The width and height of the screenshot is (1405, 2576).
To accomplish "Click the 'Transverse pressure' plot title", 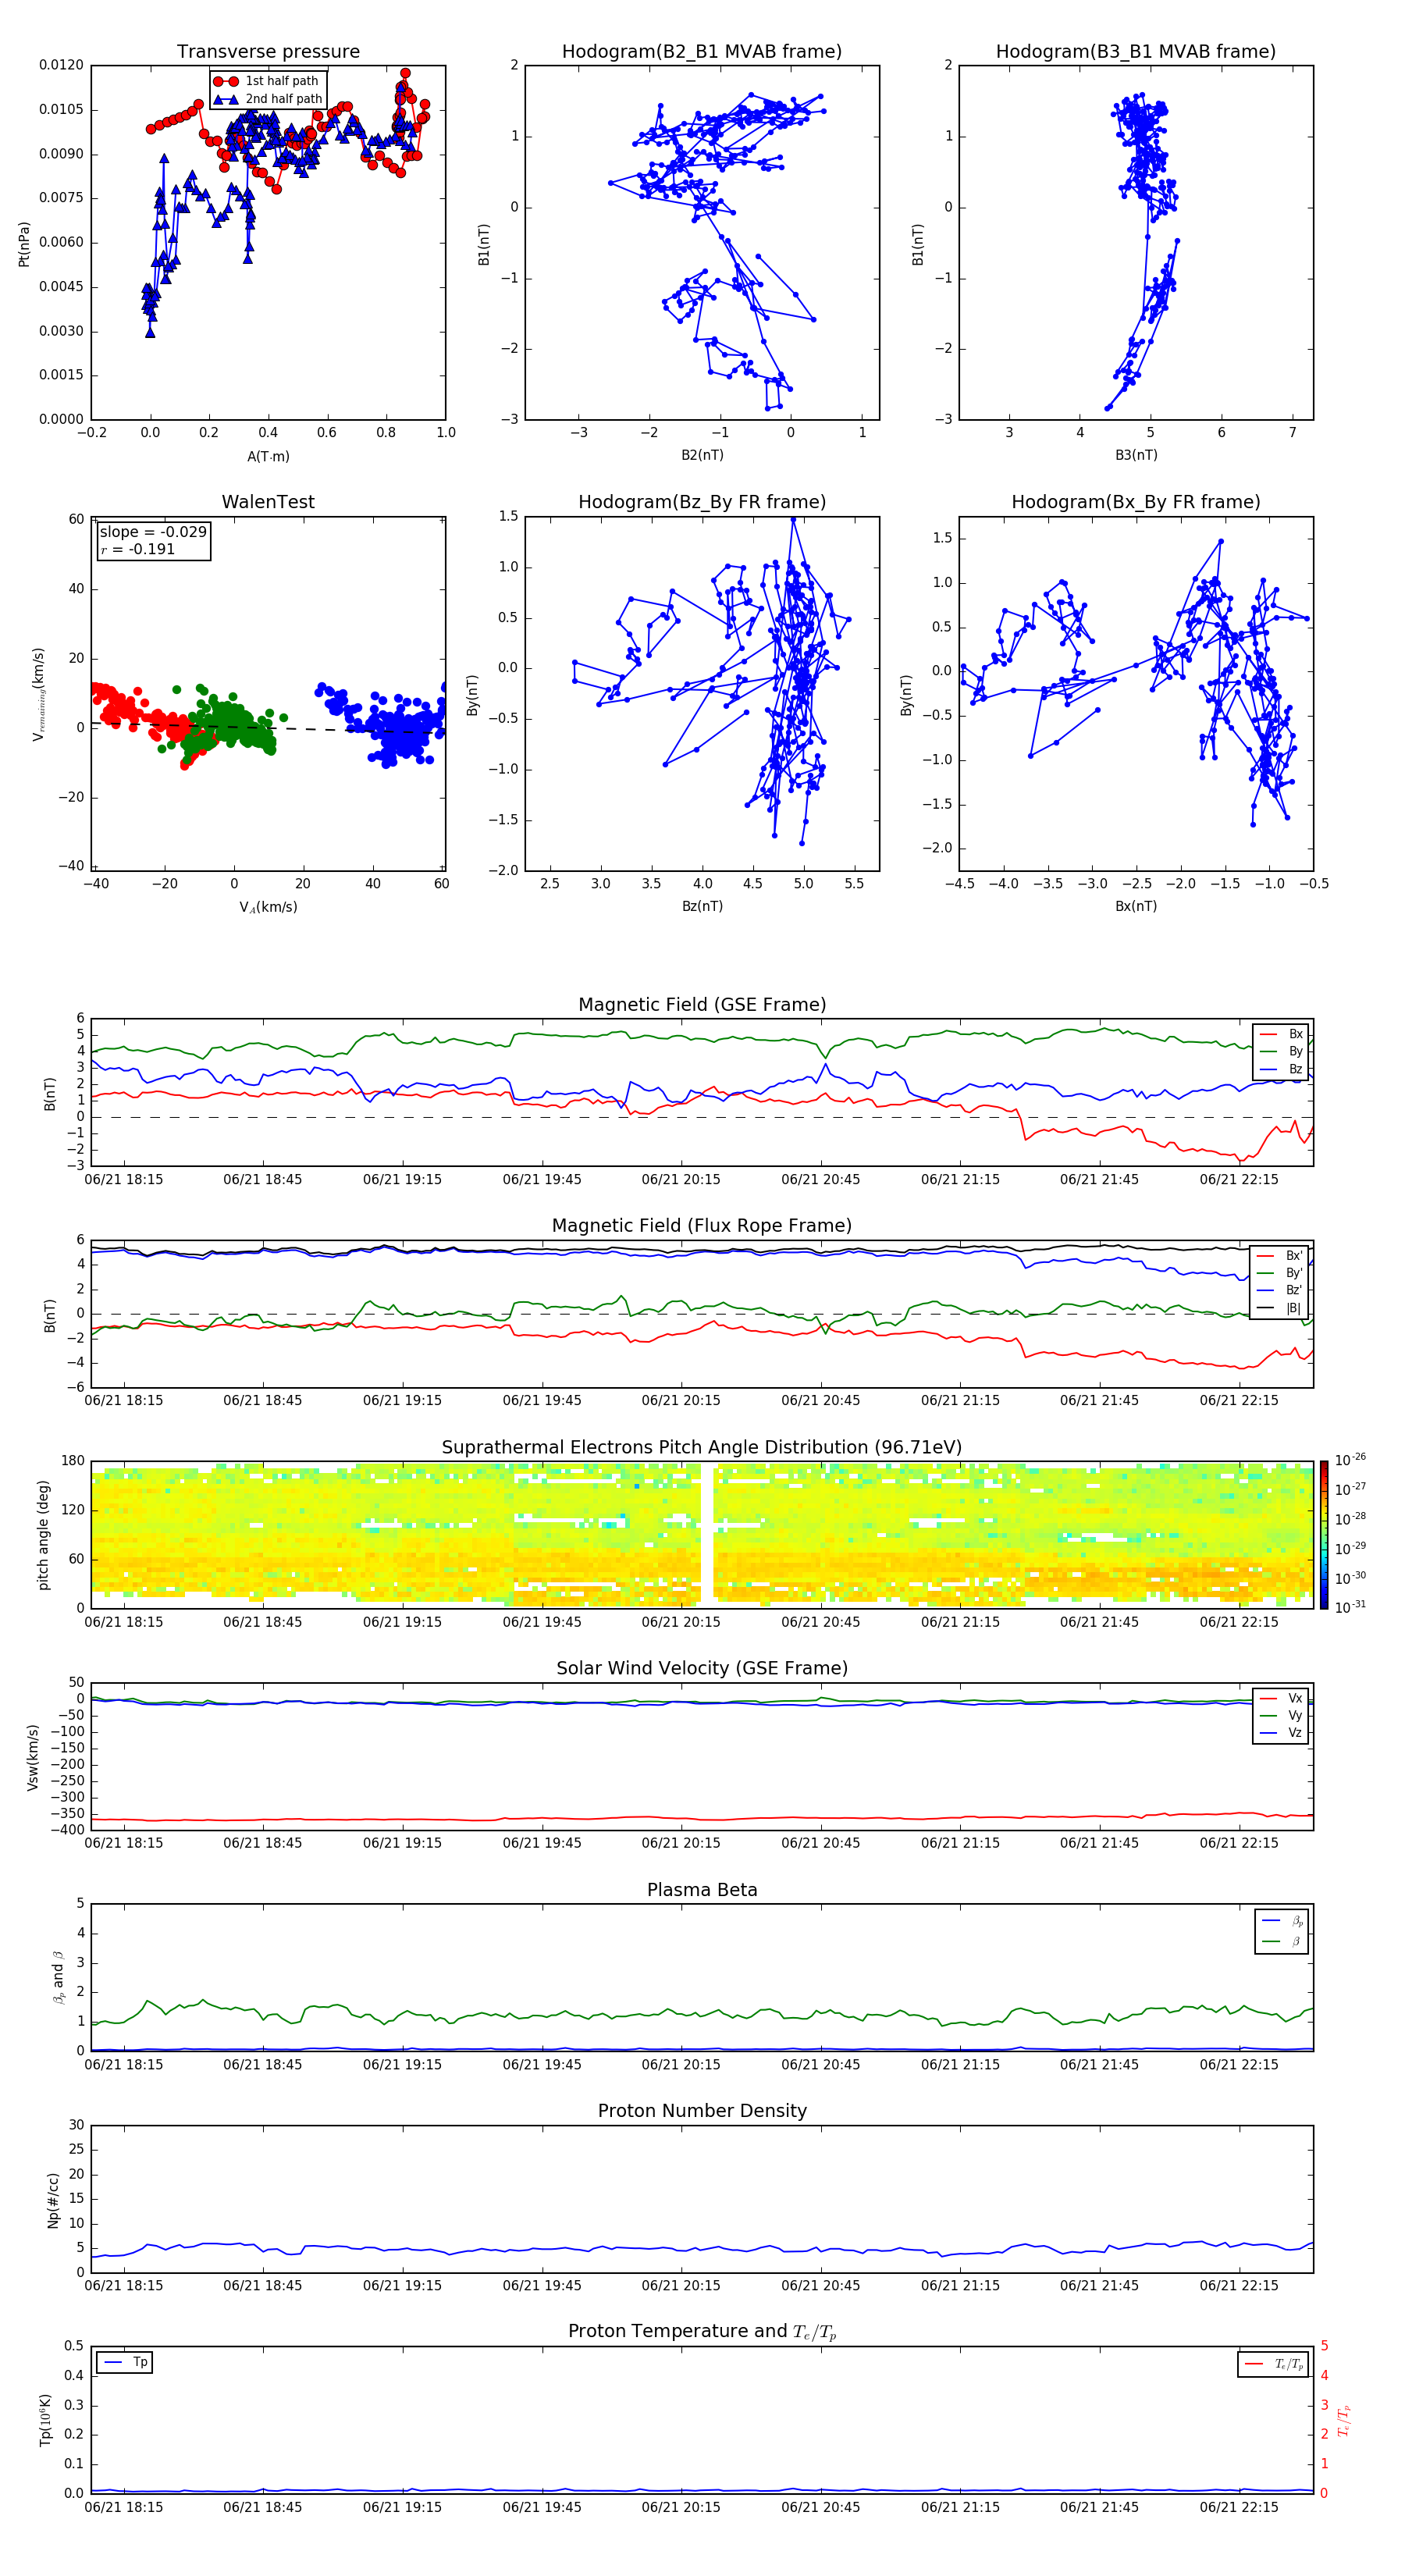I will [x=268, y=51].
